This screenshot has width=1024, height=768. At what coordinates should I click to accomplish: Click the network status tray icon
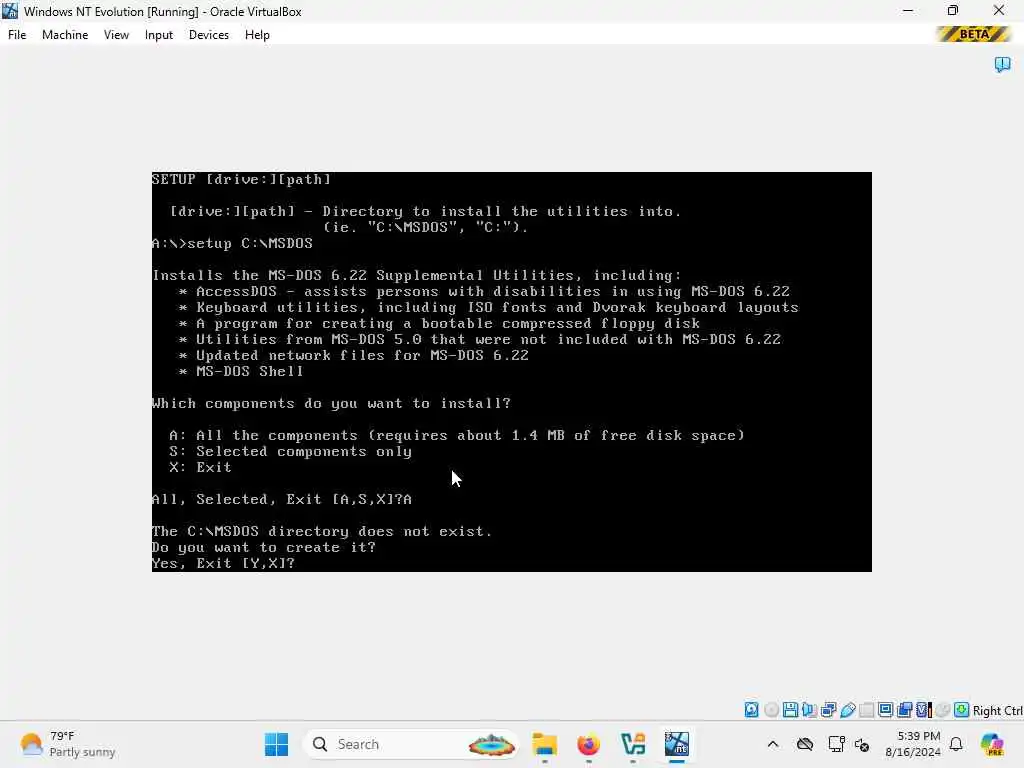[836, 744]
